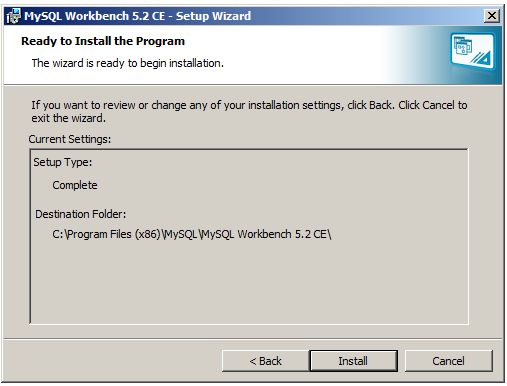Image resolution: width=507 pixels, height=386 pixels.
Task: Close the Setup Wizard with the X button
Action: coord(492,16)
